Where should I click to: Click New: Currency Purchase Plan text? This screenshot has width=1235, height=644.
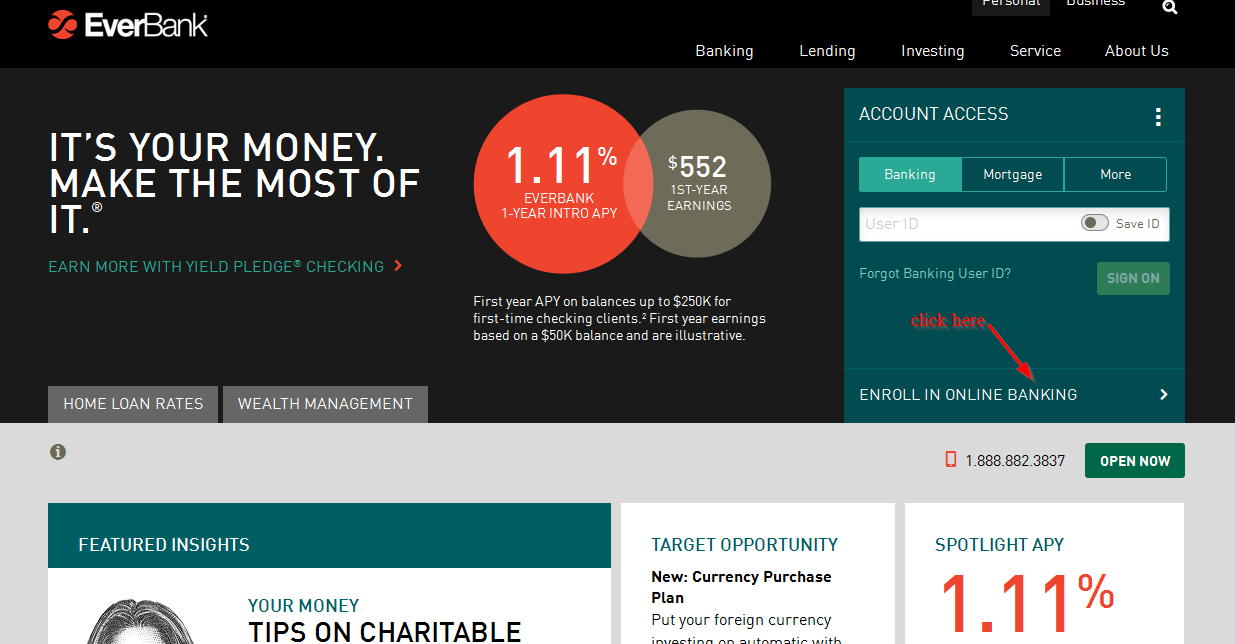pyautogui.click(x=741, y=587)
